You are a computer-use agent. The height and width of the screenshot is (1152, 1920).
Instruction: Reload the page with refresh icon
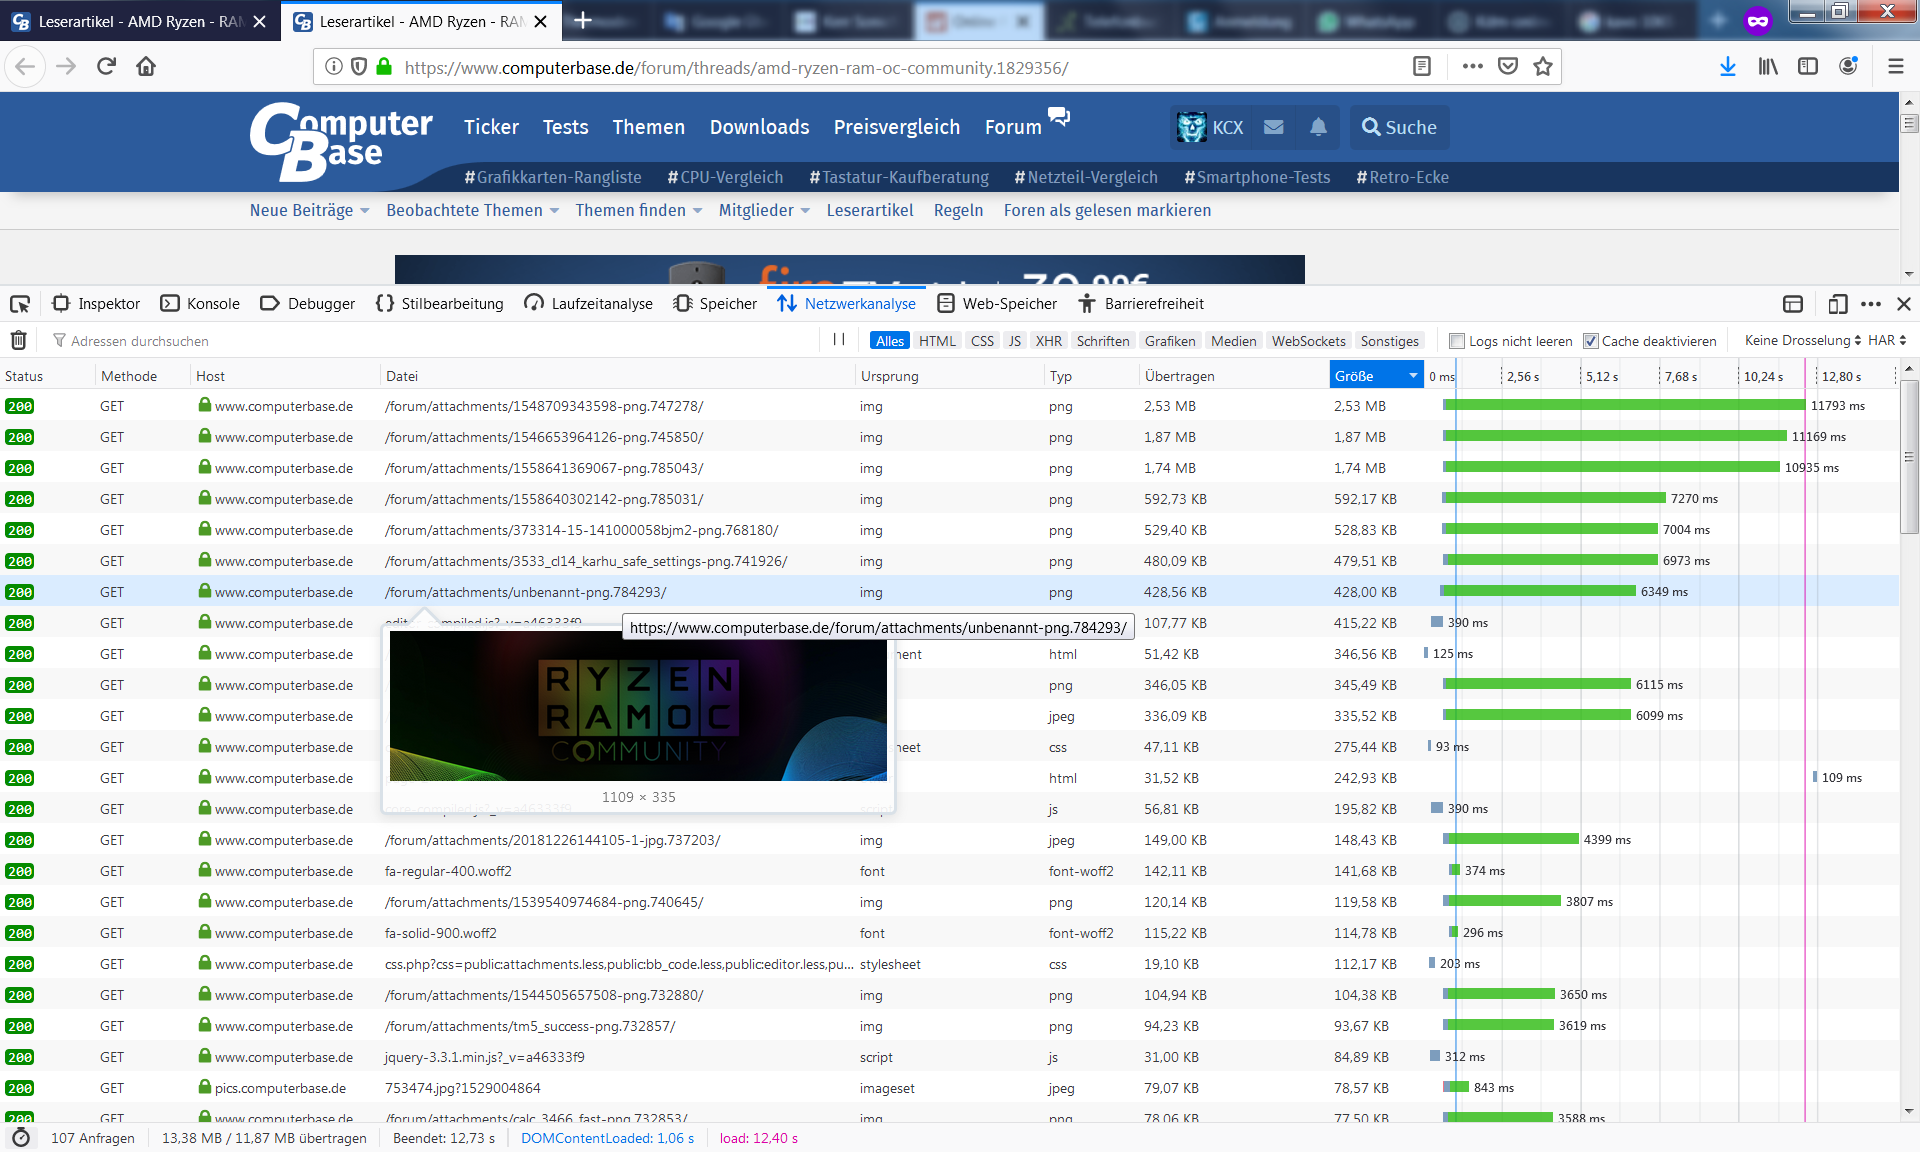coord(106,67)
